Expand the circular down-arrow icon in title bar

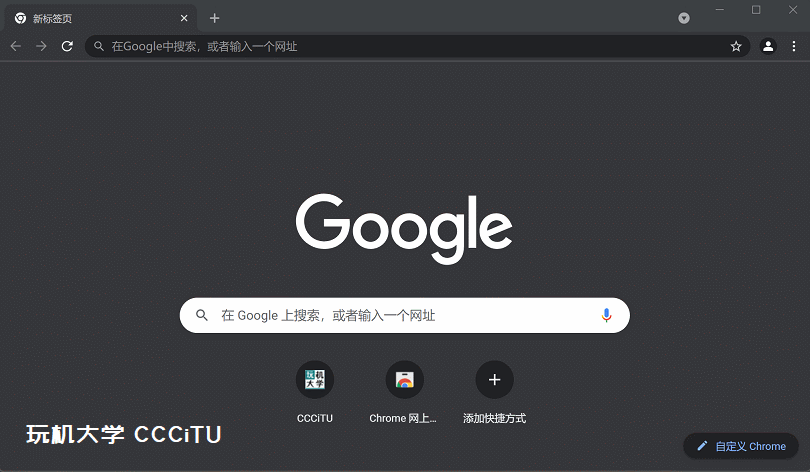click(x=684, y=18)
